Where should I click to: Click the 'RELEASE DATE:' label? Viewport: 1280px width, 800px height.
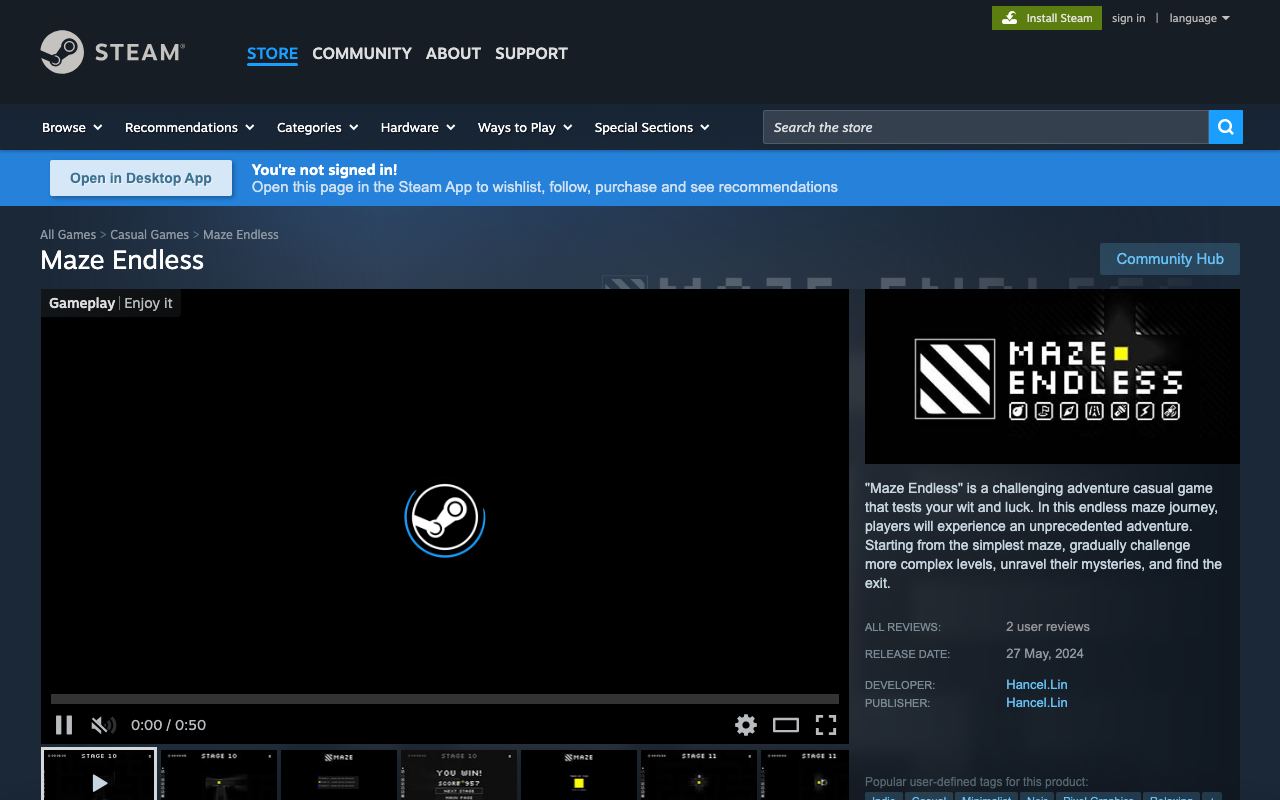908,654
